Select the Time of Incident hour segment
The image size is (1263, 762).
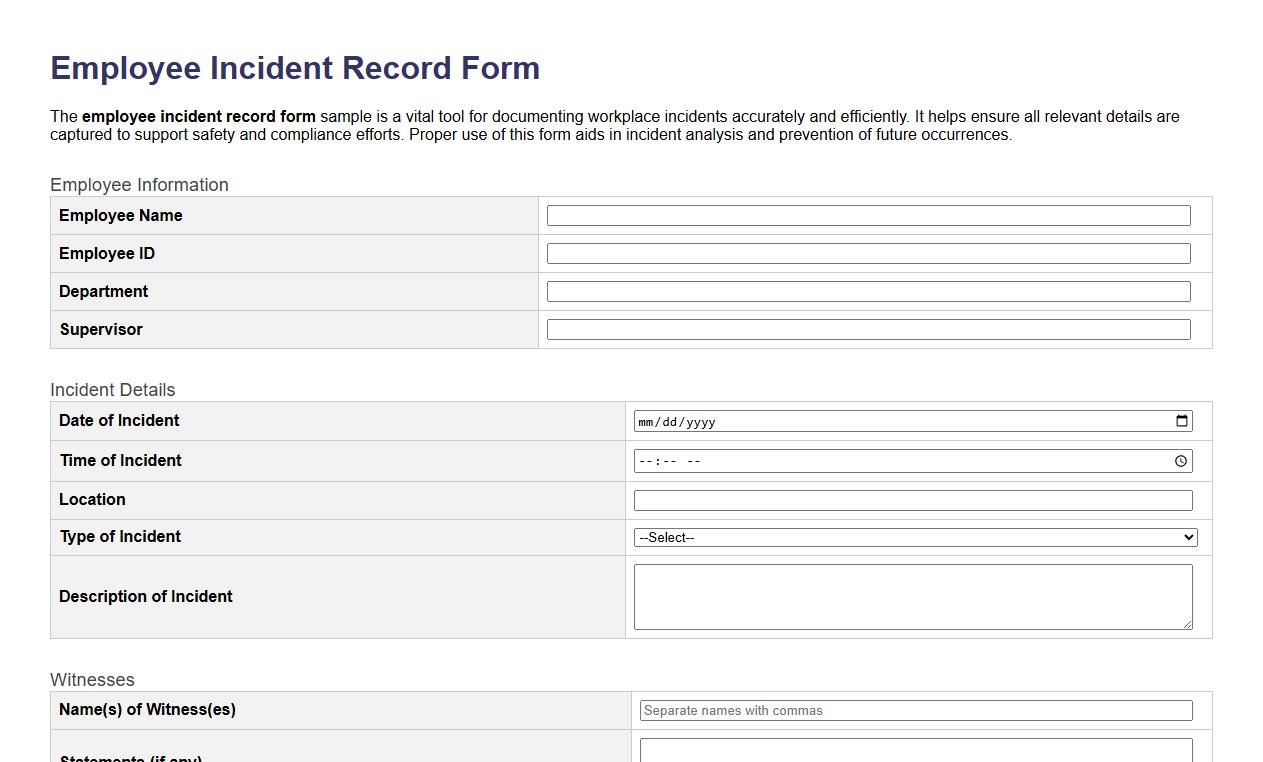click(x=644, y=461)
